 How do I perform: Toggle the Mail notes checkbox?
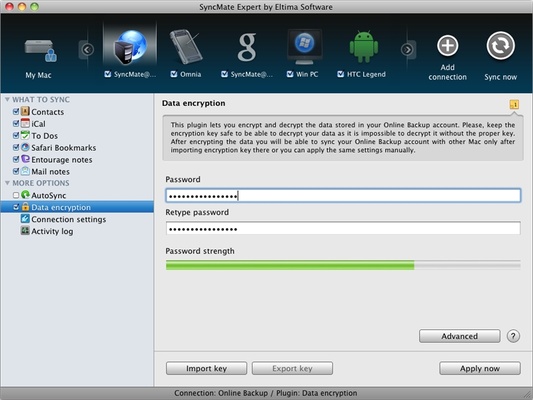[x=16, y=171]
